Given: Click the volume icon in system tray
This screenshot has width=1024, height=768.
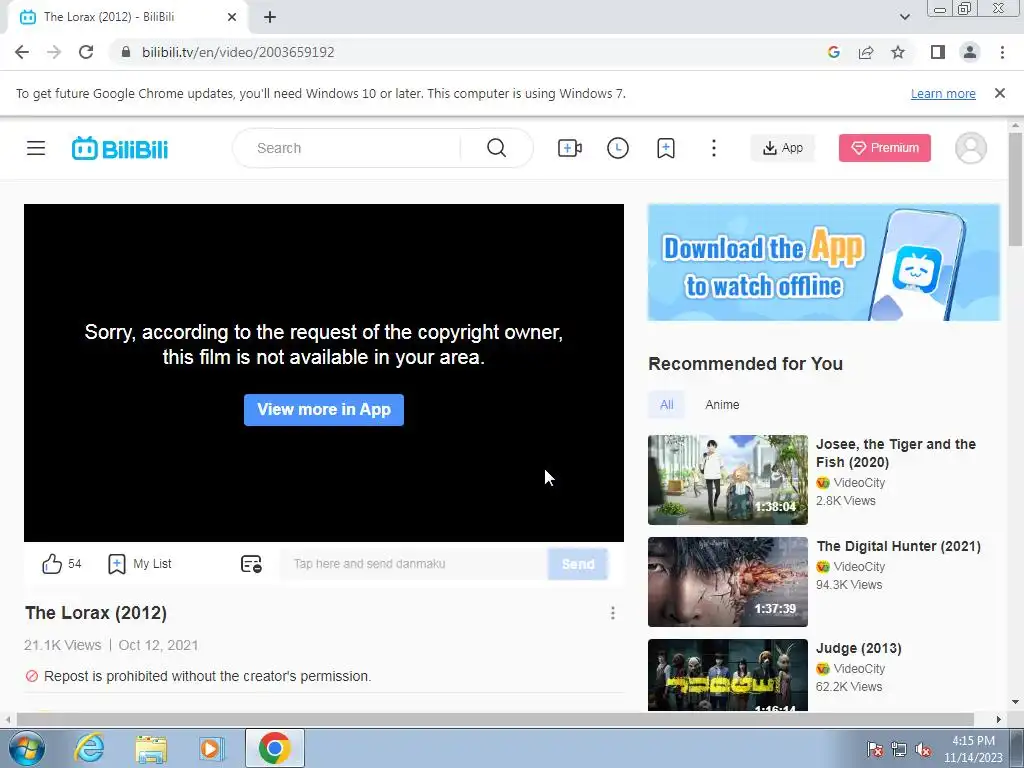Looking at the screenshot, I should (923, 749).
